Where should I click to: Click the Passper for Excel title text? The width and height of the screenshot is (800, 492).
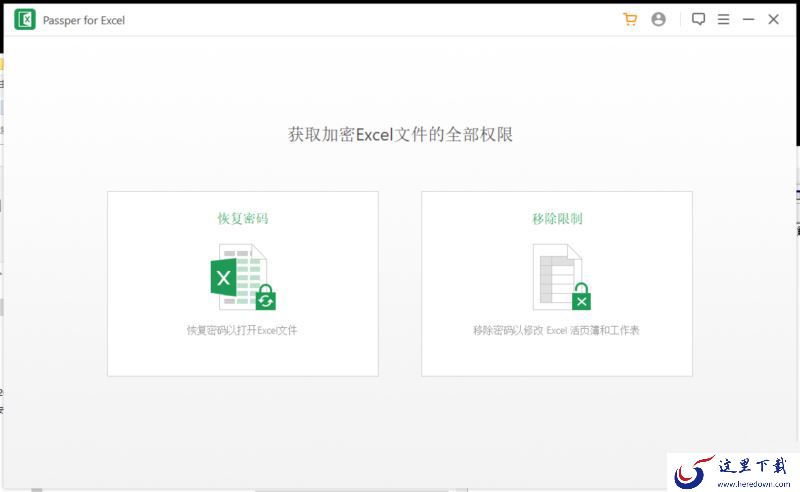pos(84,20)
